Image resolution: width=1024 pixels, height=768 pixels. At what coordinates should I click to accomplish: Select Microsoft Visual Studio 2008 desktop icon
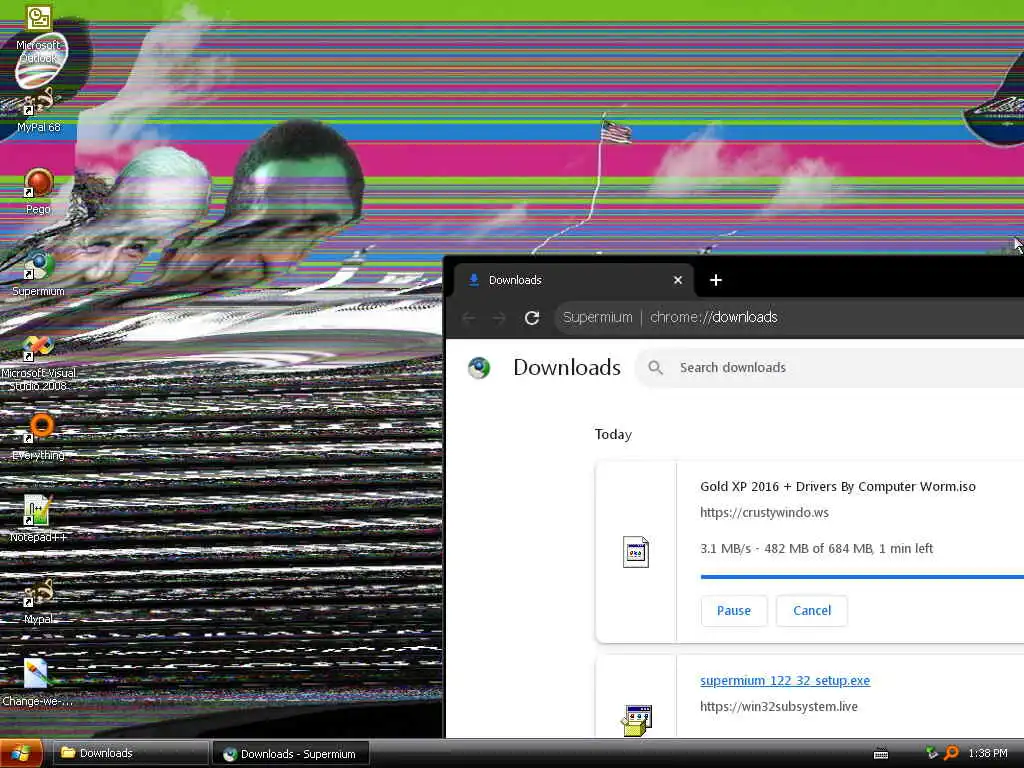(x=38, y=362)
